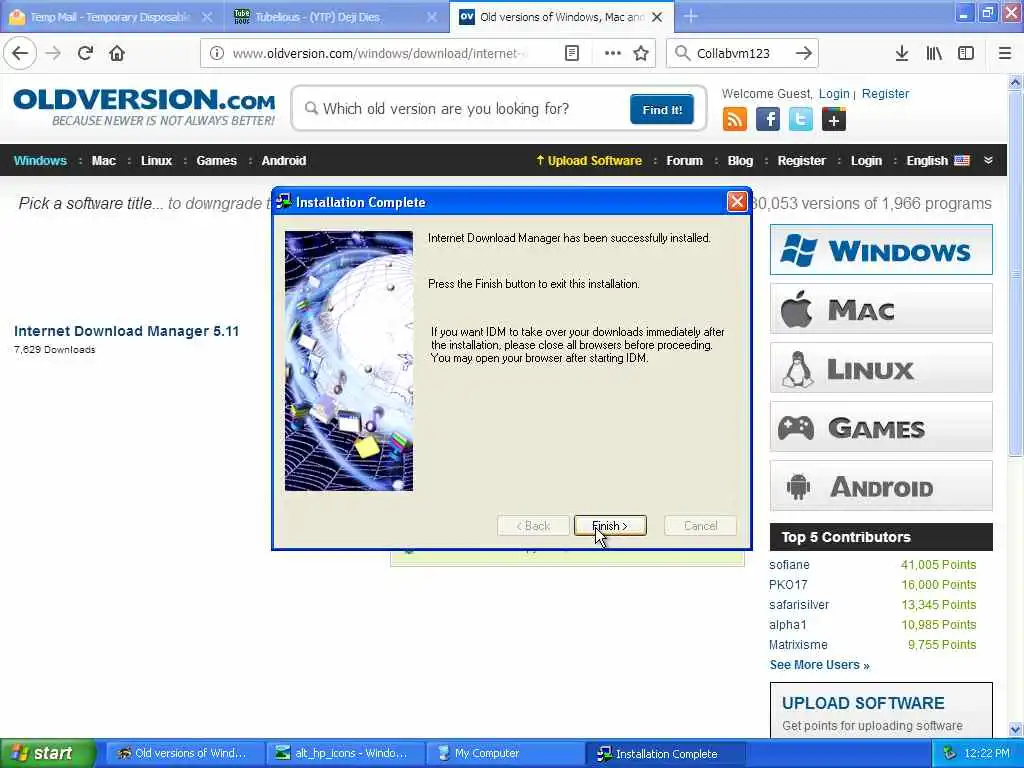The image size is (1024, 768).
Task: Open the RSS feed icon
Action: click(x=735, y=120)
